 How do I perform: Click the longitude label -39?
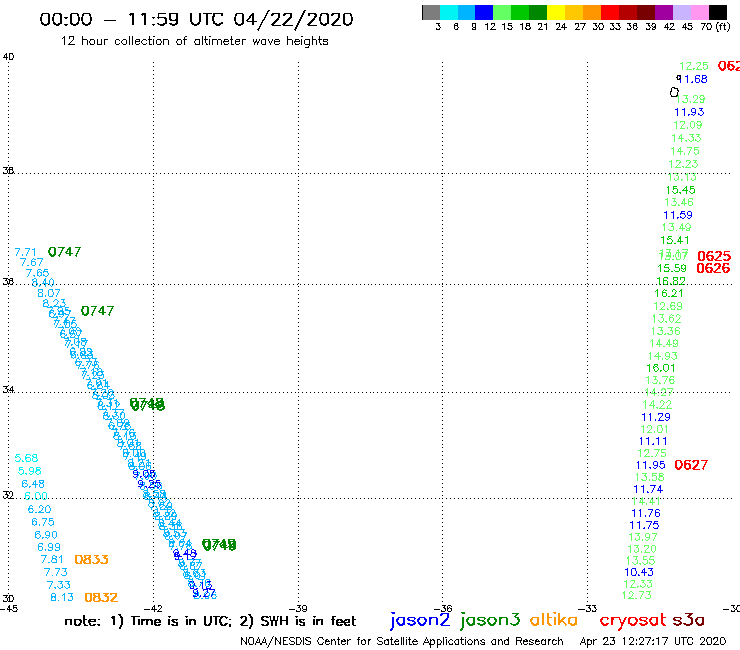pyautogui.click(x=298, y=609)
